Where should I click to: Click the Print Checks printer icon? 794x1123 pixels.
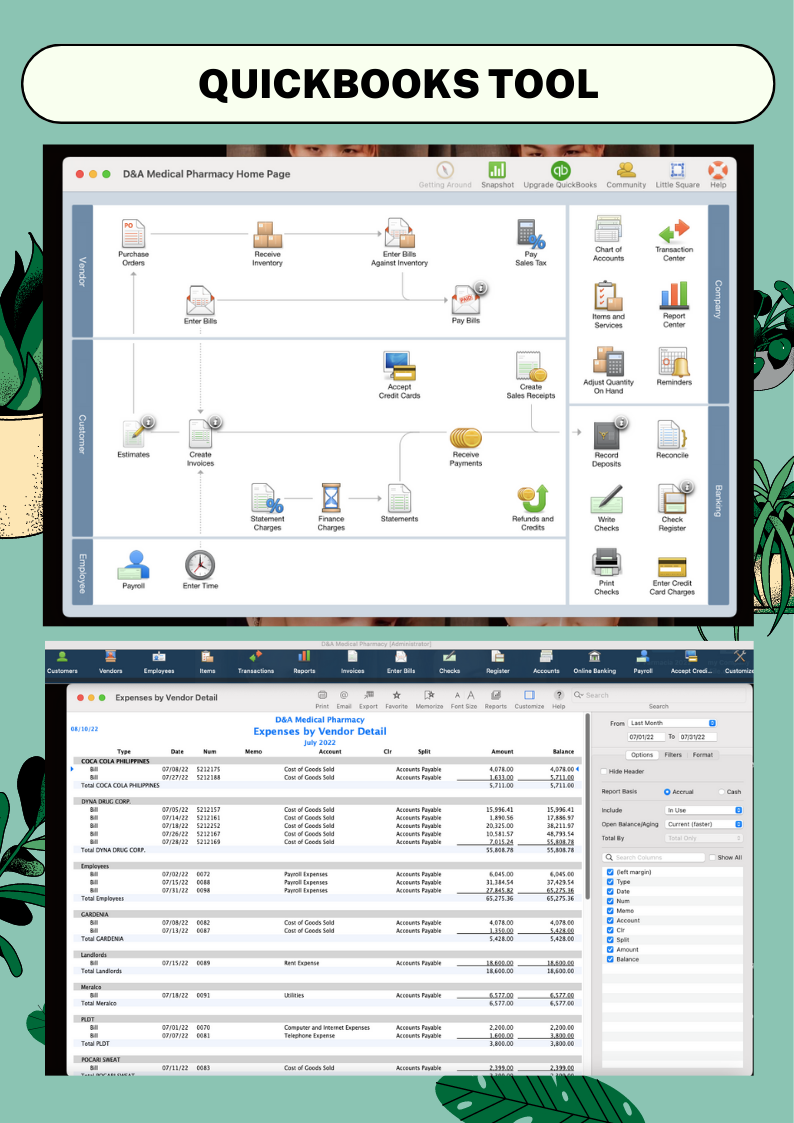606,563
